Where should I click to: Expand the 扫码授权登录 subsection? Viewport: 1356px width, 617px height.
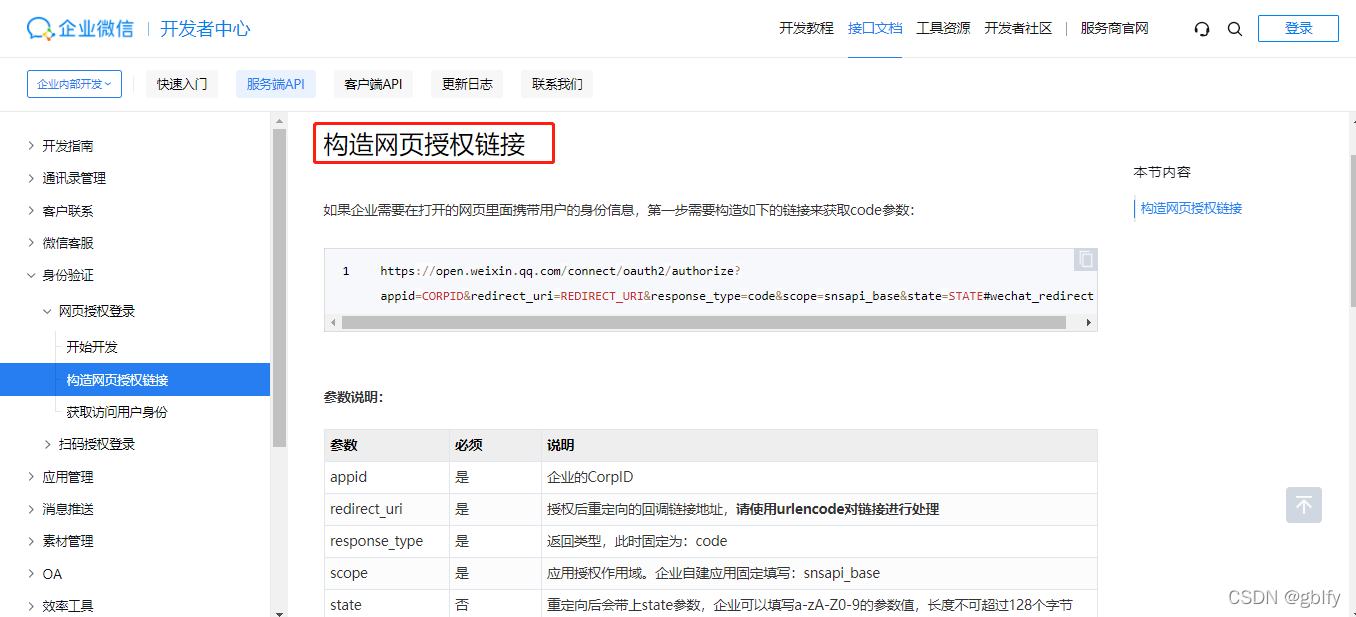point(48,444)
